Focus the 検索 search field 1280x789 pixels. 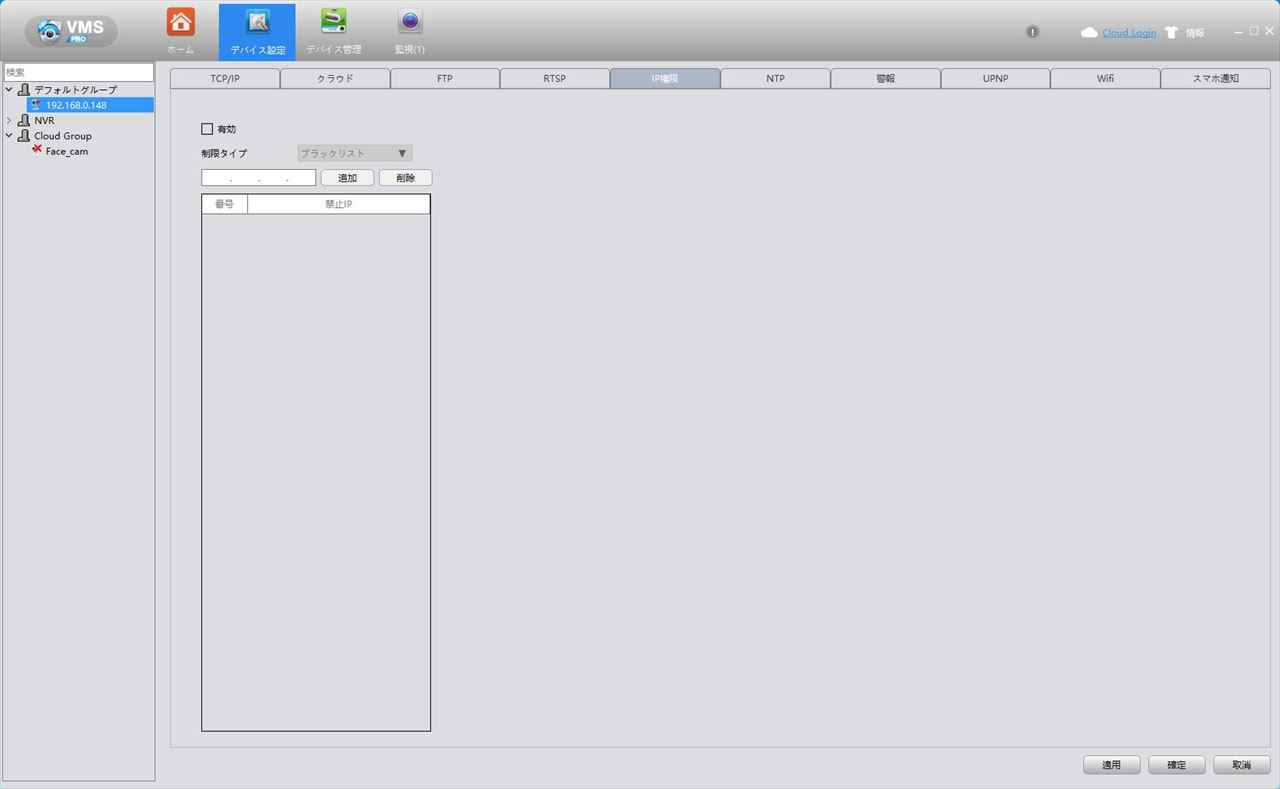pyautogui.click(x=79, y=72)
